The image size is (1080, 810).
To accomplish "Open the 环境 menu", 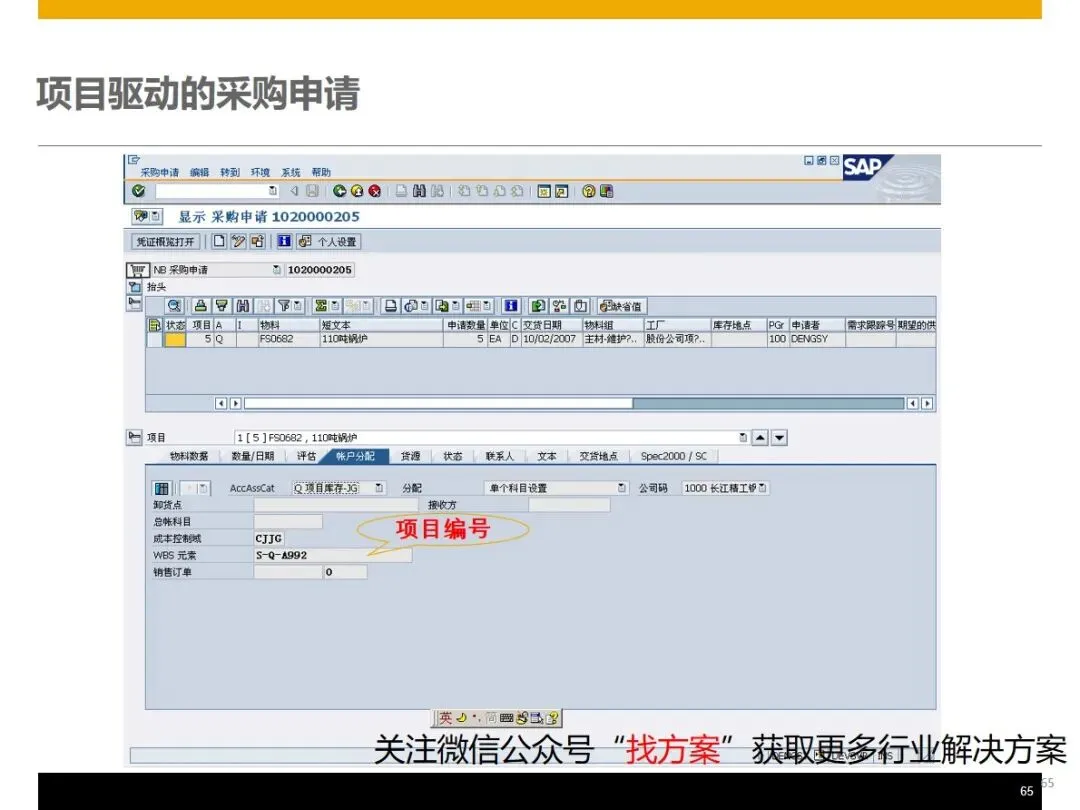I will click(x=260, y=172).
